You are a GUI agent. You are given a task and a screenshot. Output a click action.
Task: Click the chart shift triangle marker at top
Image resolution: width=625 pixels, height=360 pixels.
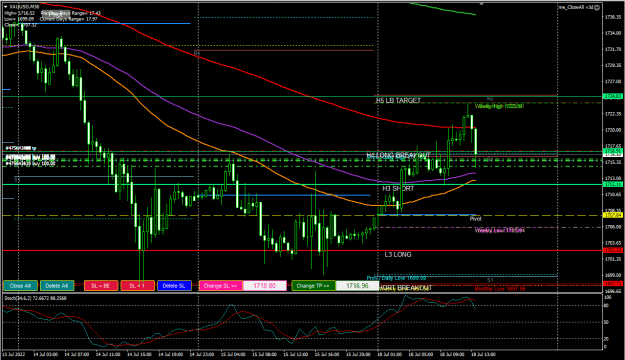coord(482,3)
